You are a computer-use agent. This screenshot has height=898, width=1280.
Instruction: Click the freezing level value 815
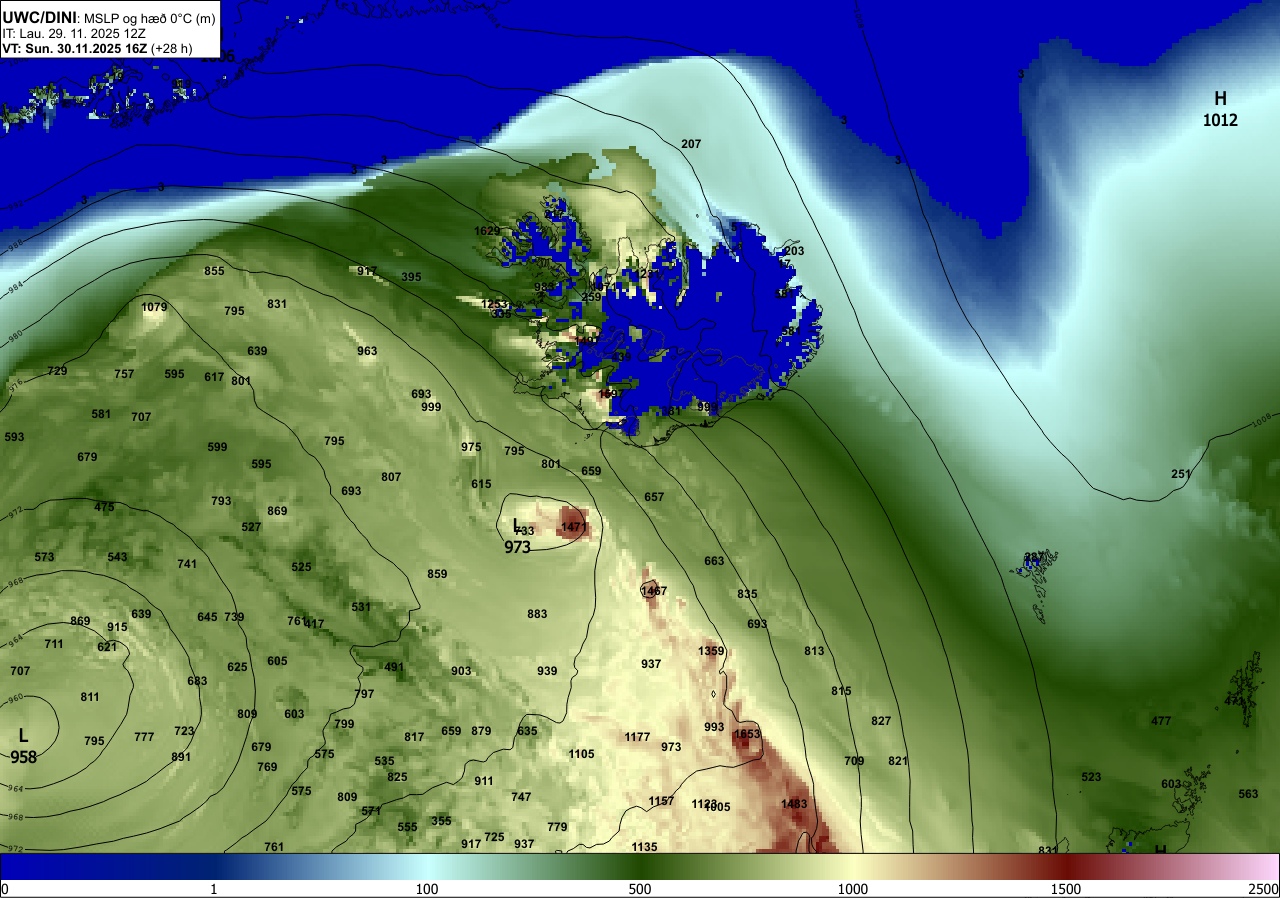tap(841, 691)
